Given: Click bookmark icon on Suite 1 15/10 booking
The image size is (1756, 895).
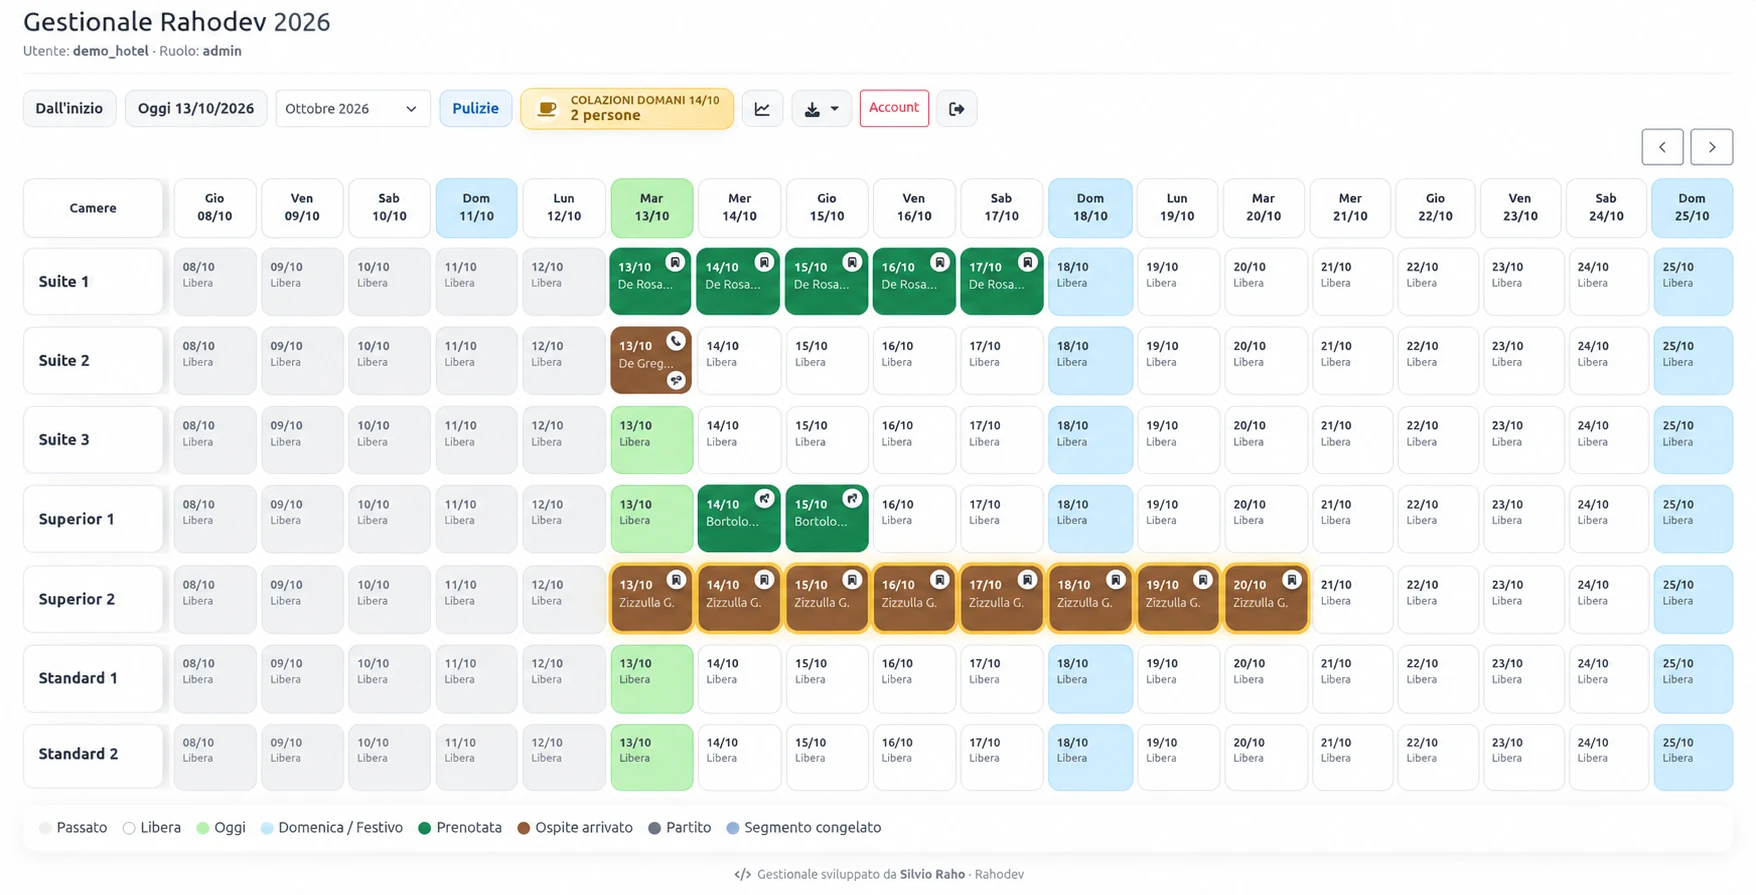Looking at the screenshot, I should [851, 263].
